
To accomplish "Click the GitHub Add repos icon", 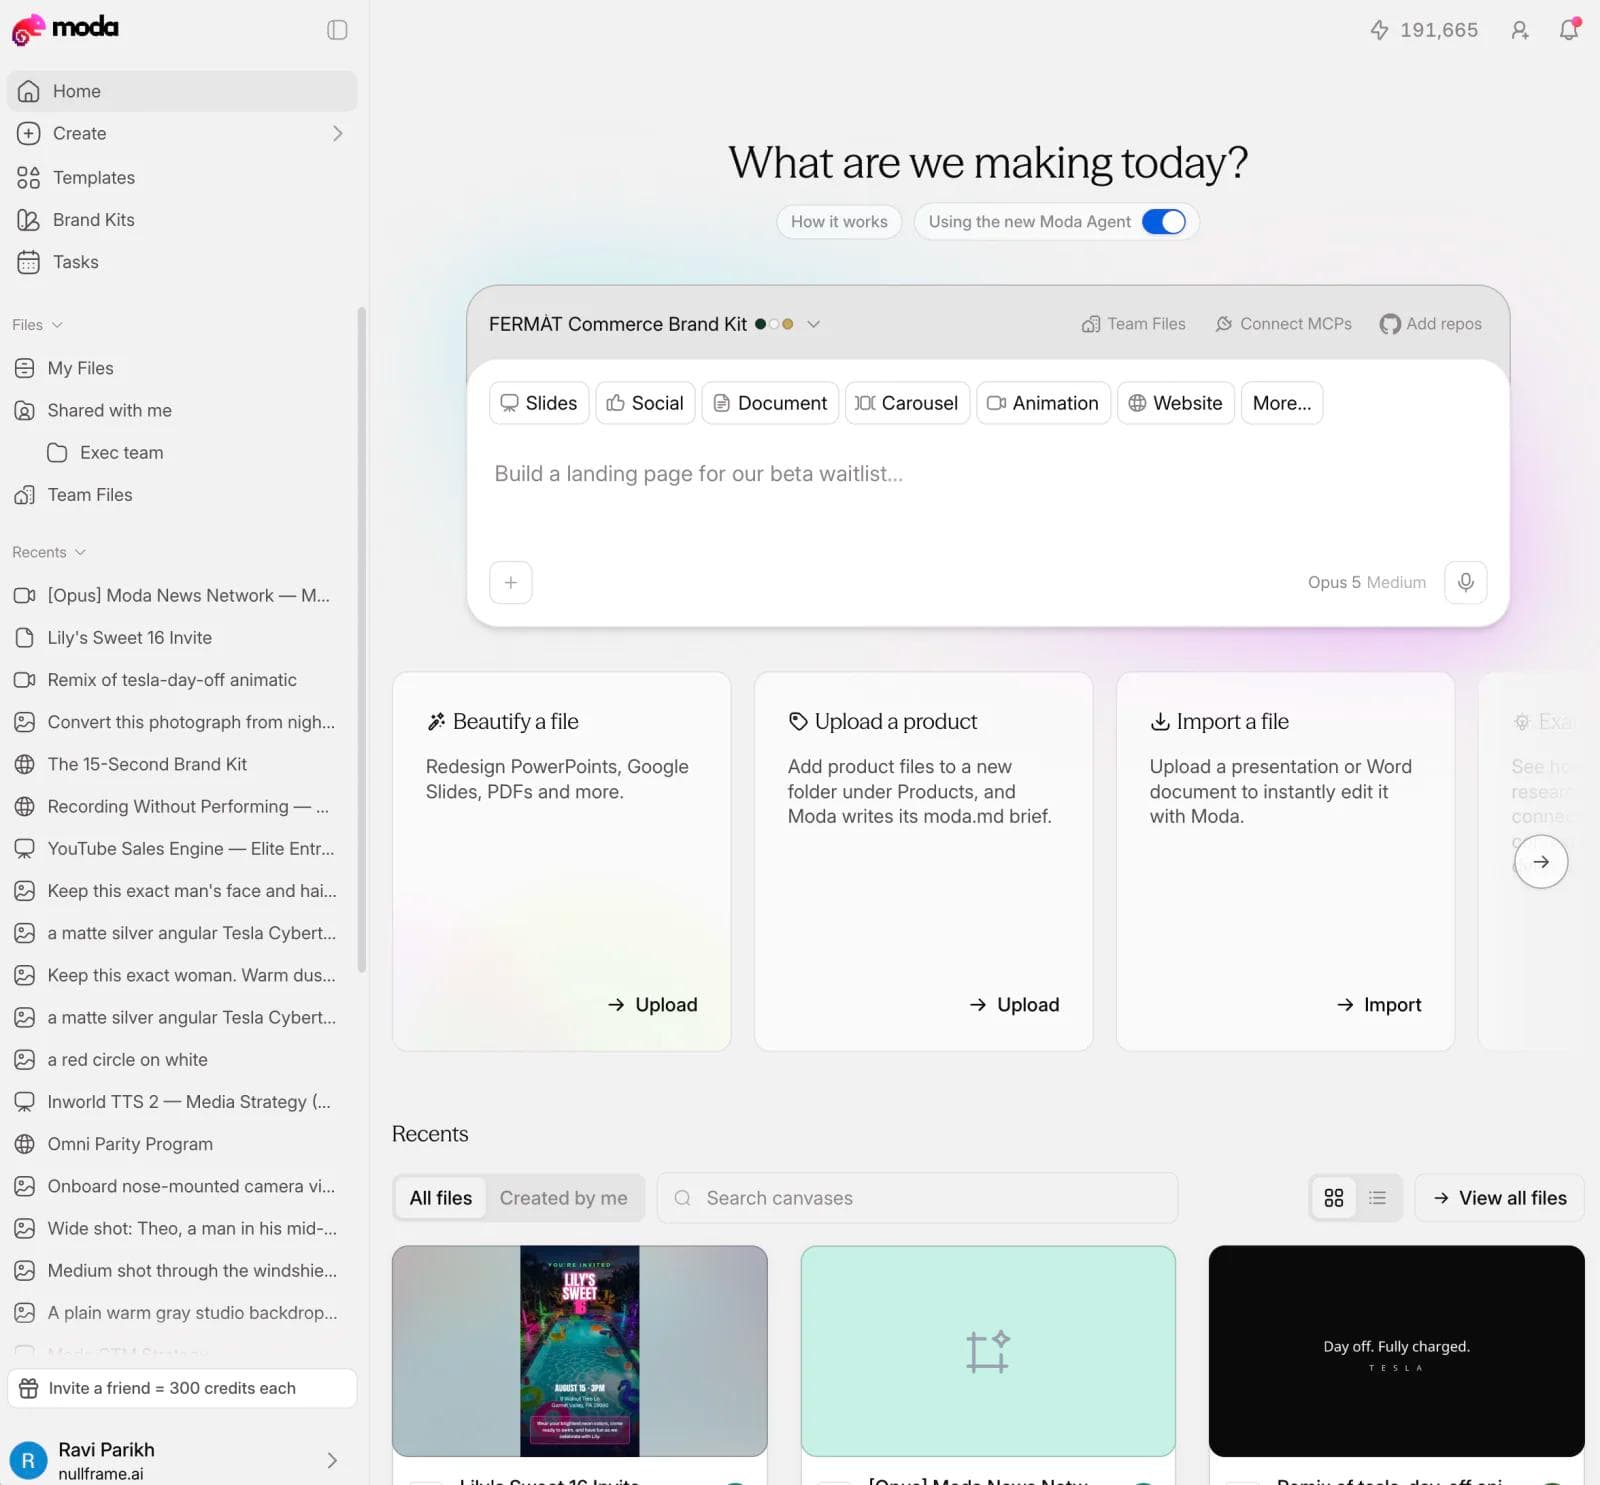I will (x=1390, y=324).
